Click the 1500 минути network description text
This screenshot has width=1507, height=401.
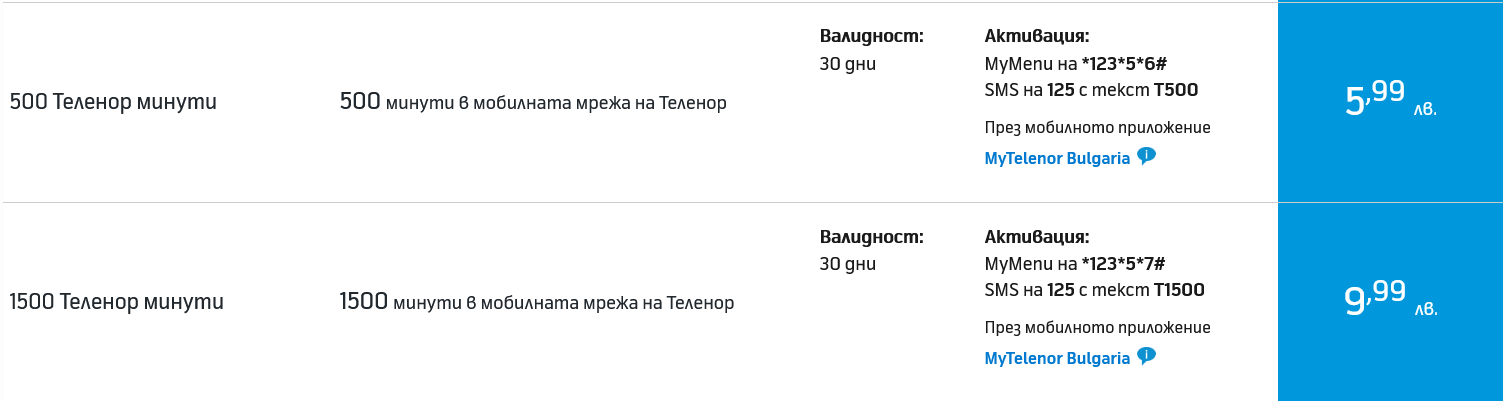[537, 302]
